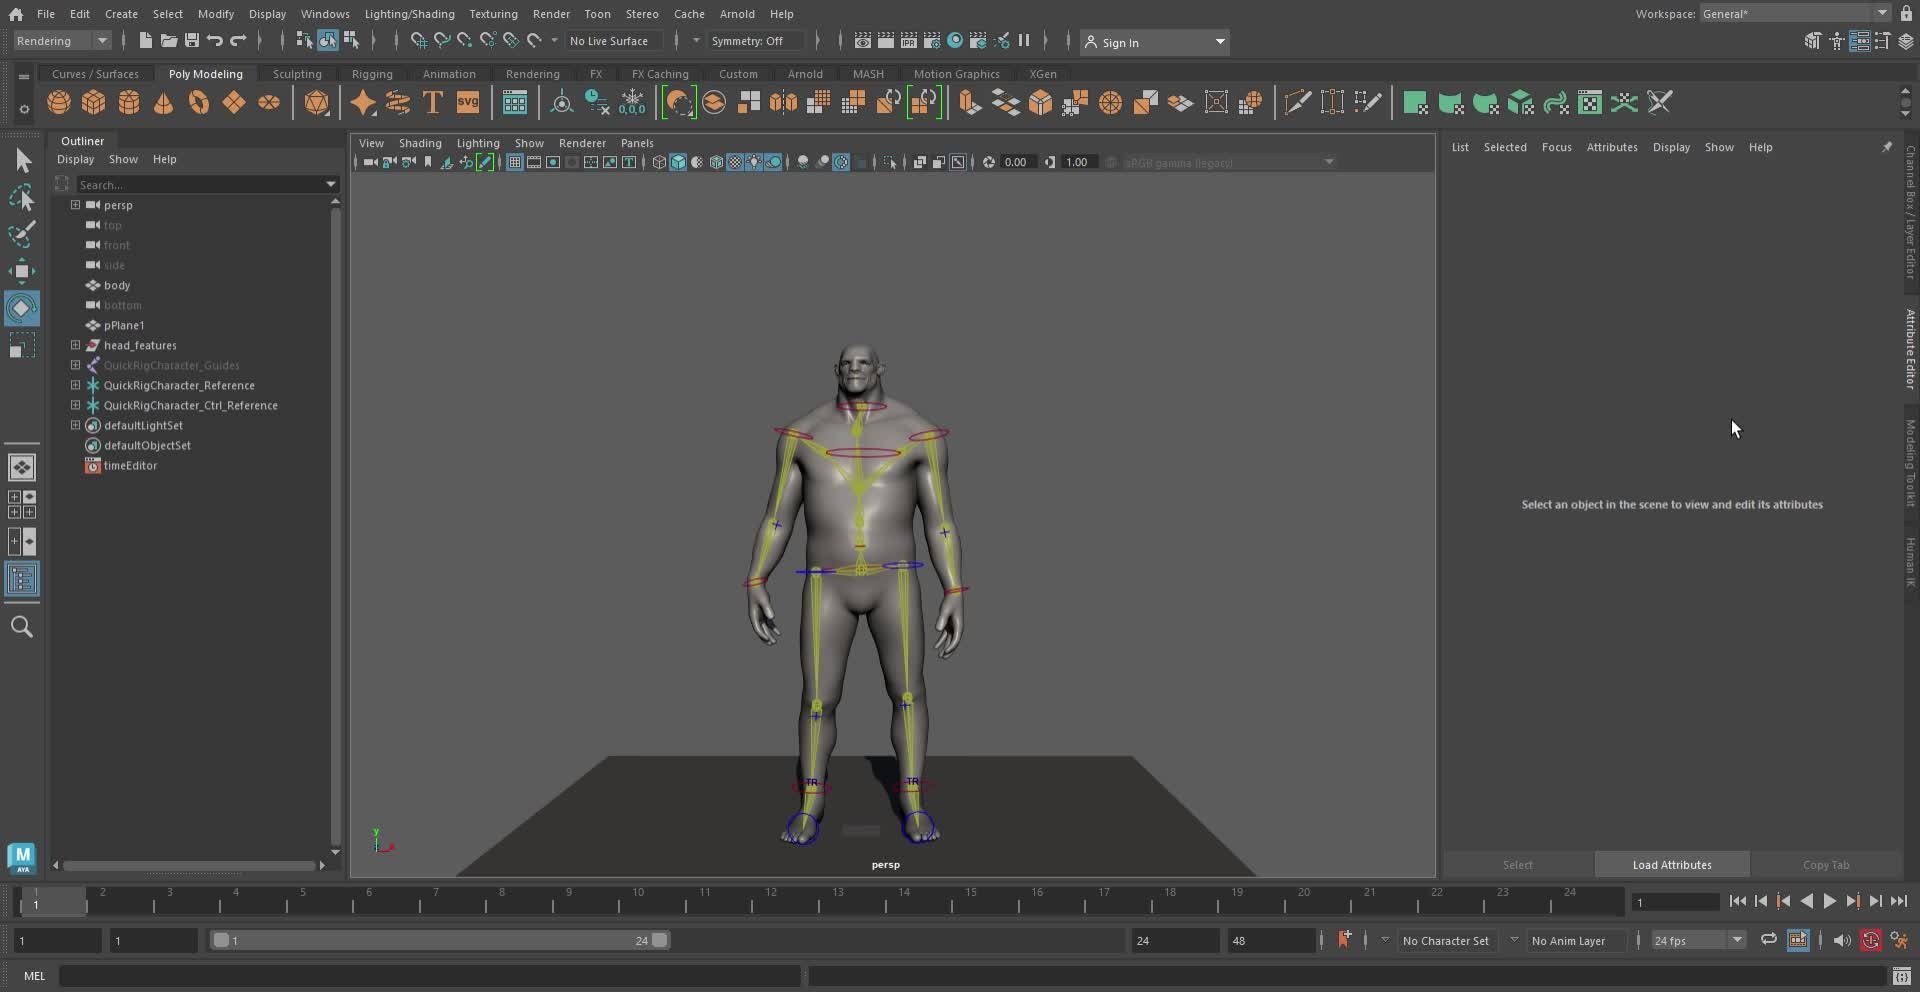The width and height of the screenshot is (1920, 992).
Task: Select the Move tool in the Tool Box
Action: (x=23, y=271)
